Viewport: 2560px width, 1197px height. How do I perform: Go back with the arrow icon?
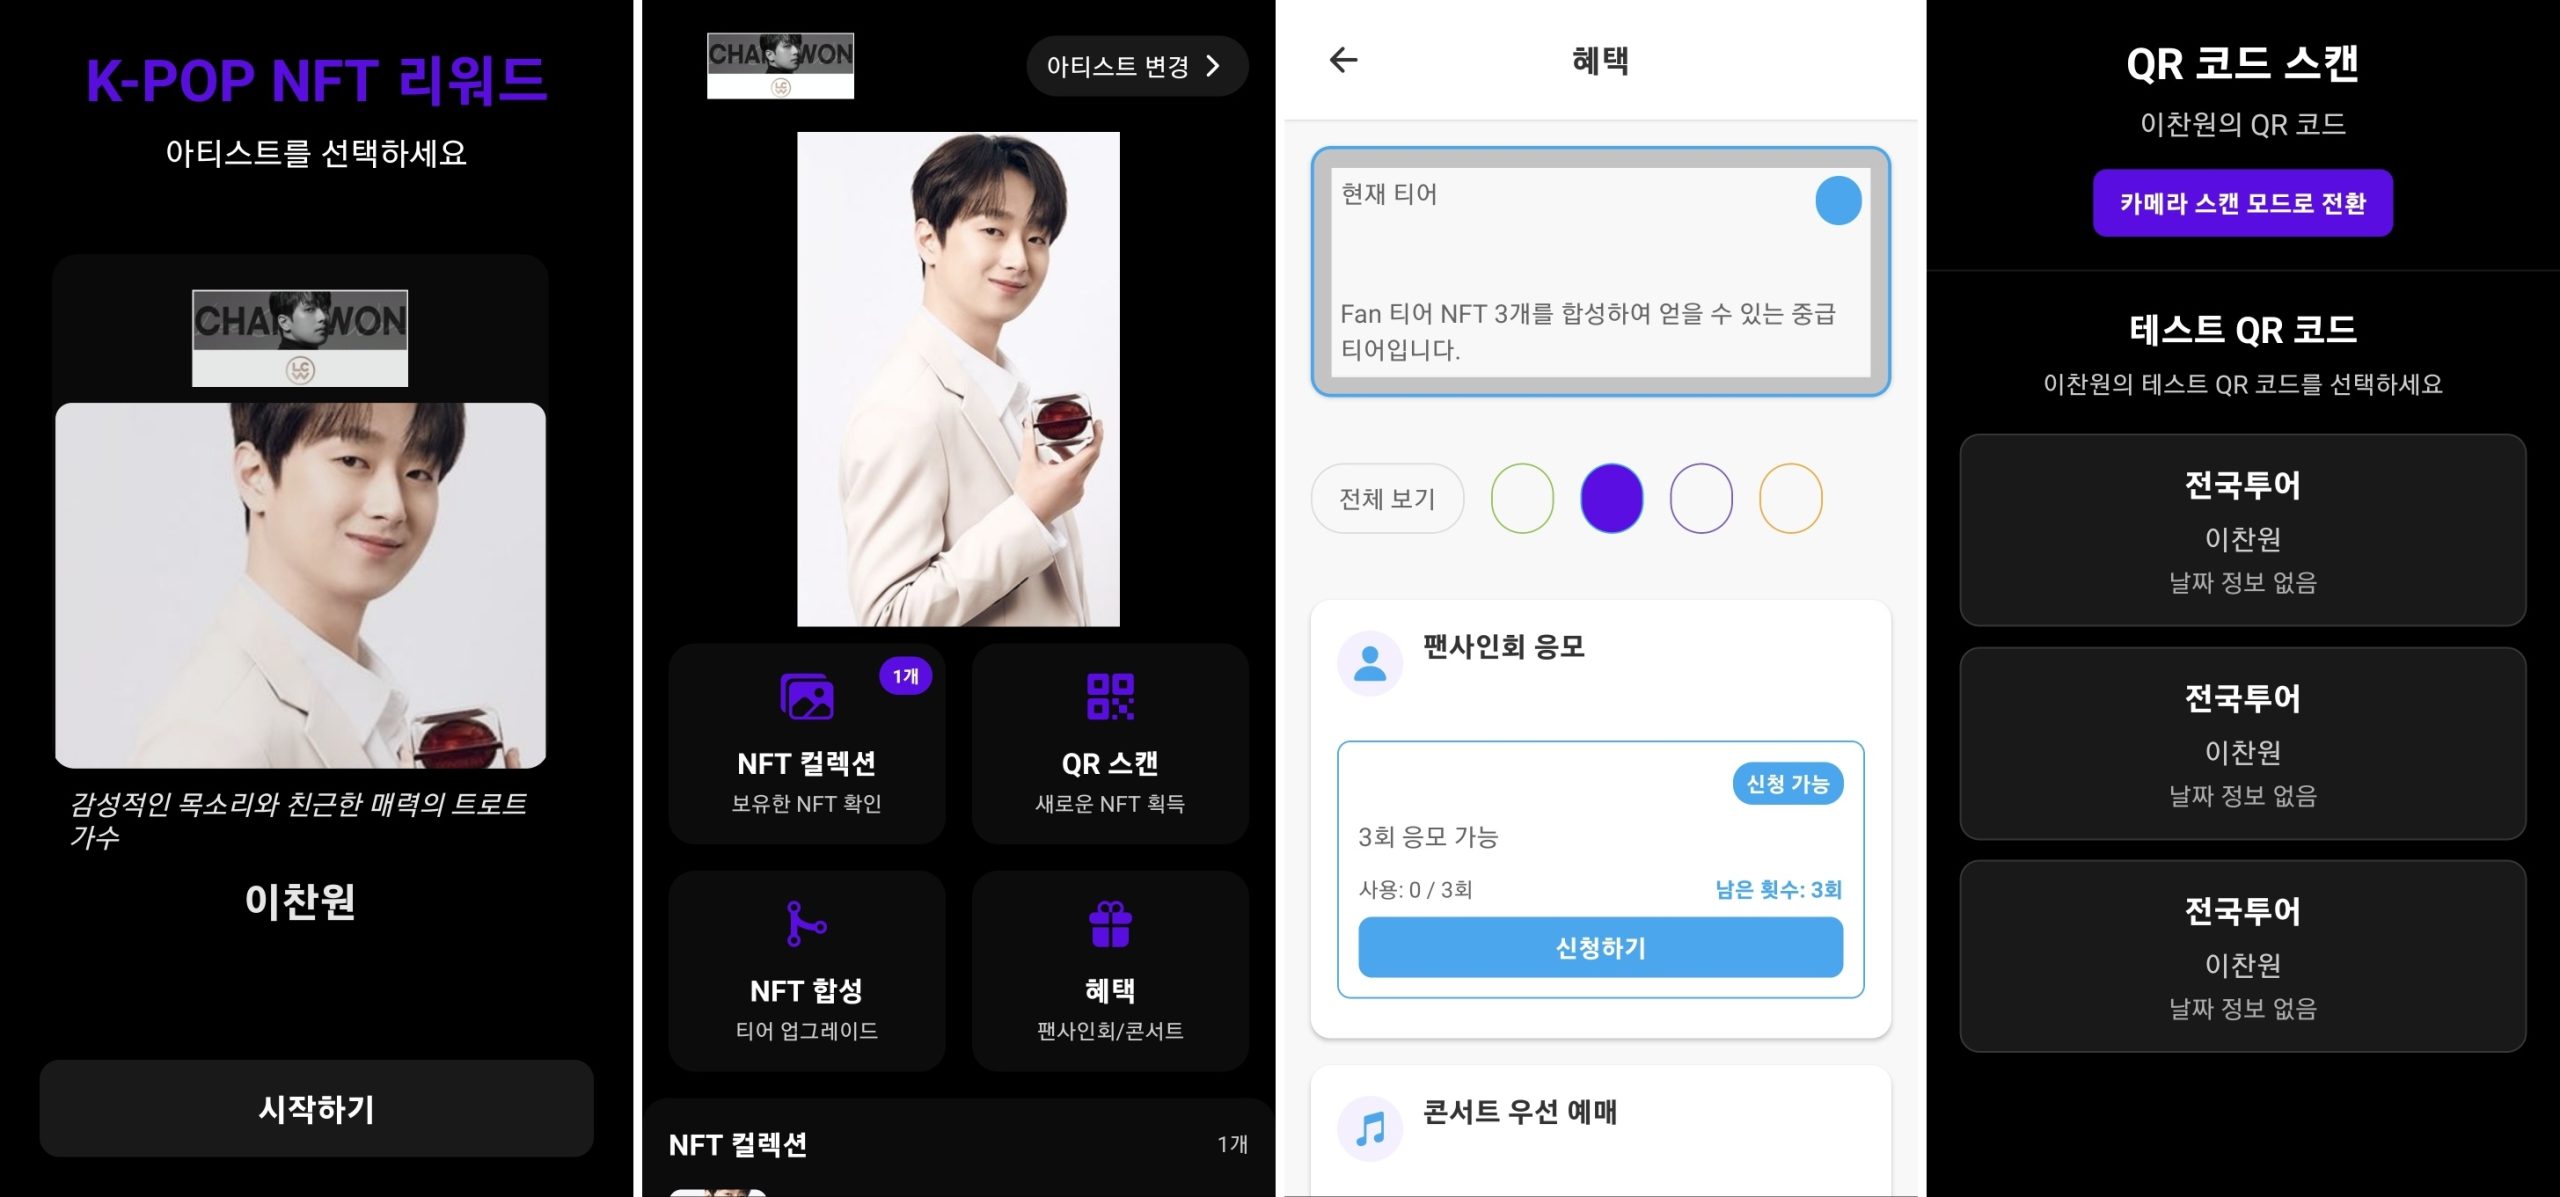pyautogui.click(x=1343, y=60)
